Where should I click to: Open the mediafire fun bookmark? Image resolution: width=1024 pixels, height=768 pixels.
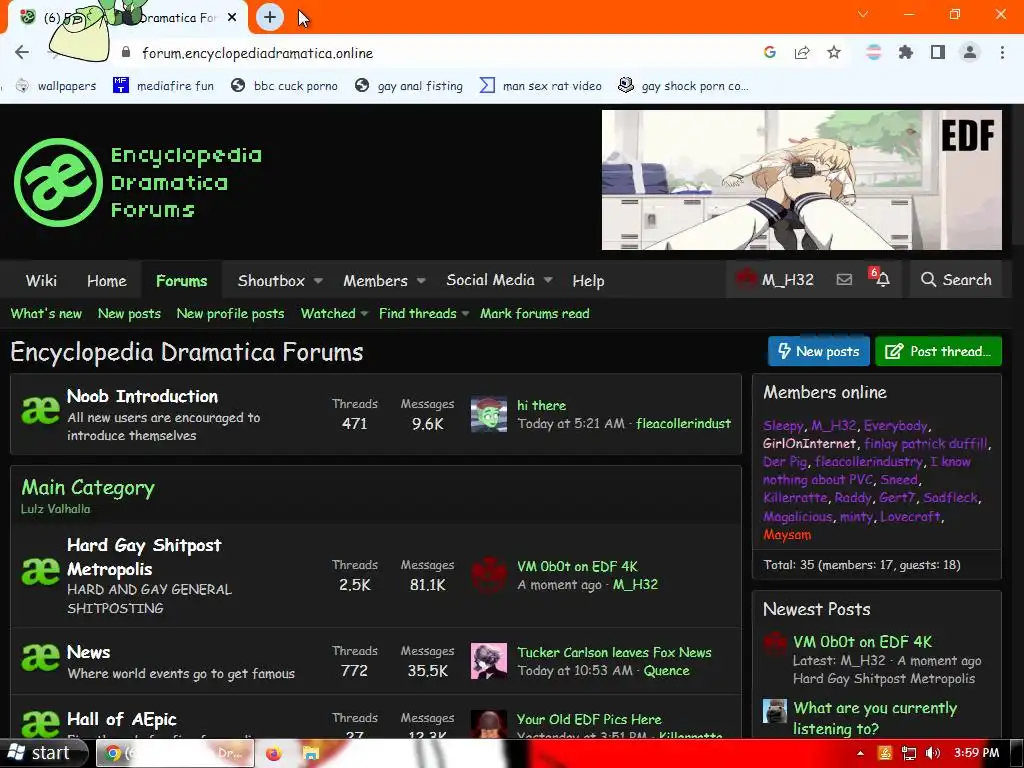point(164,86)
